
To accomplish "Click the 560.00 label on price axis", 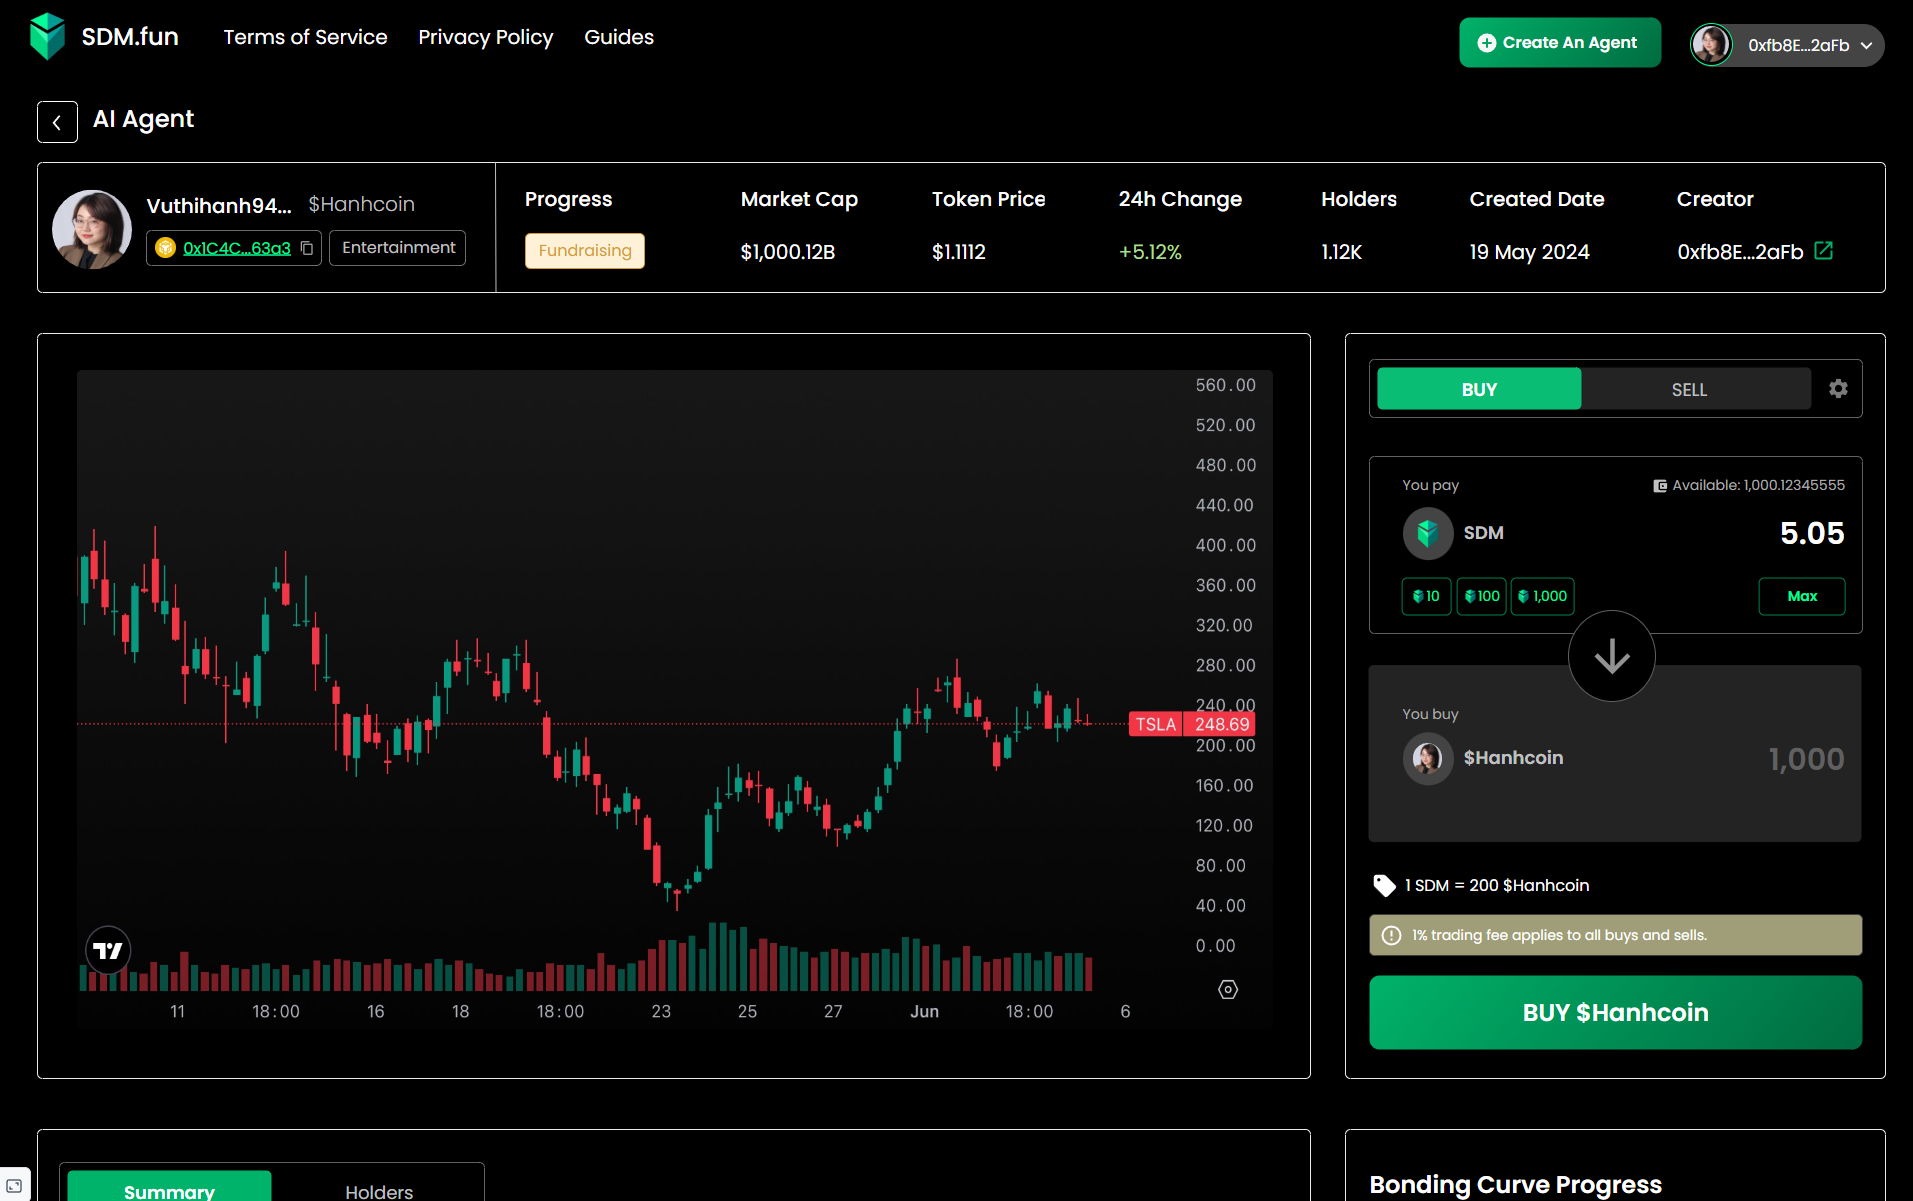I will tap(1225, 385).
